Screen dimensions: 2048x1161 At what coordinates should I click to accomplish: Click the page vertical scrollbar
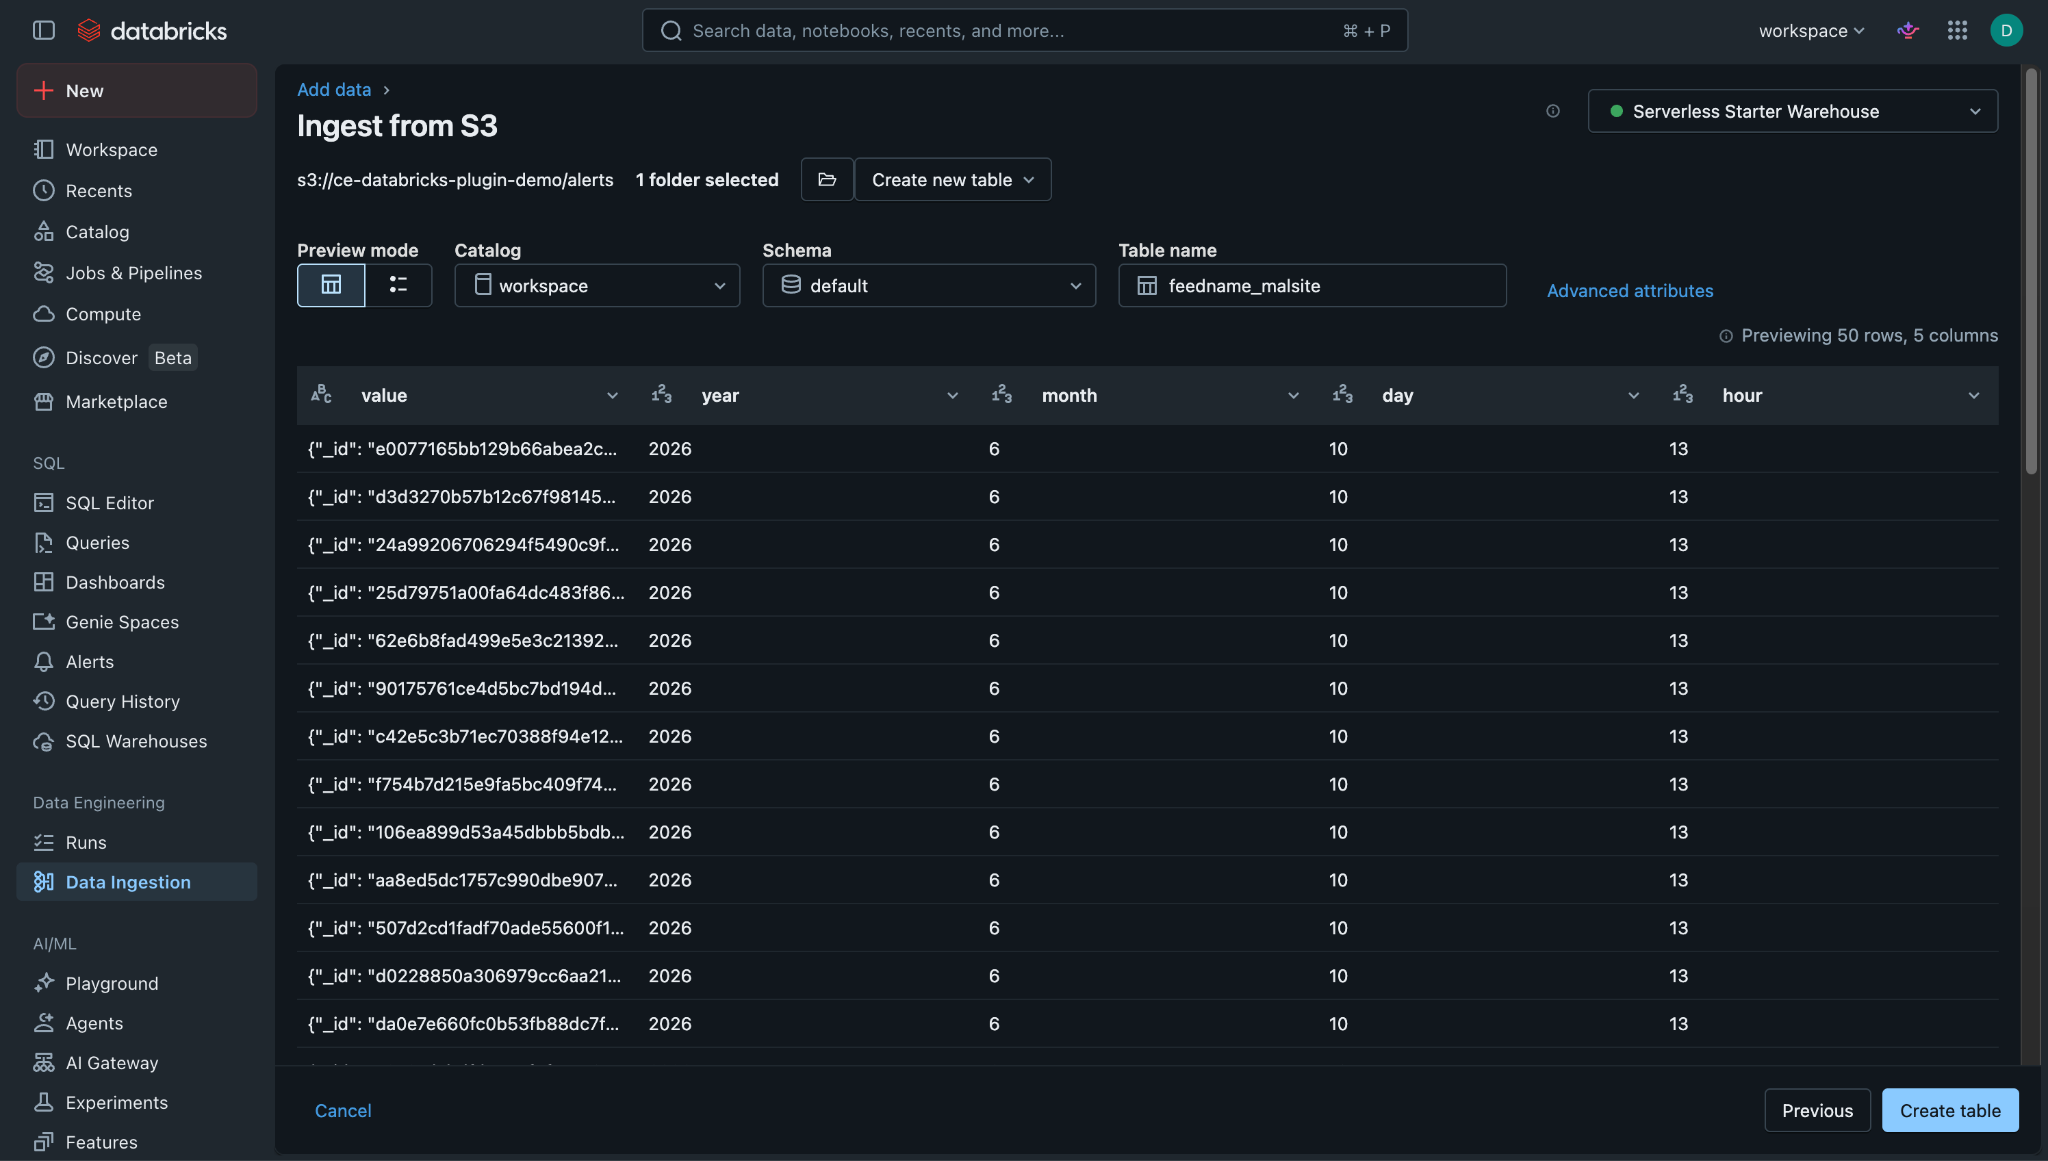click(x=2031, y=270)
